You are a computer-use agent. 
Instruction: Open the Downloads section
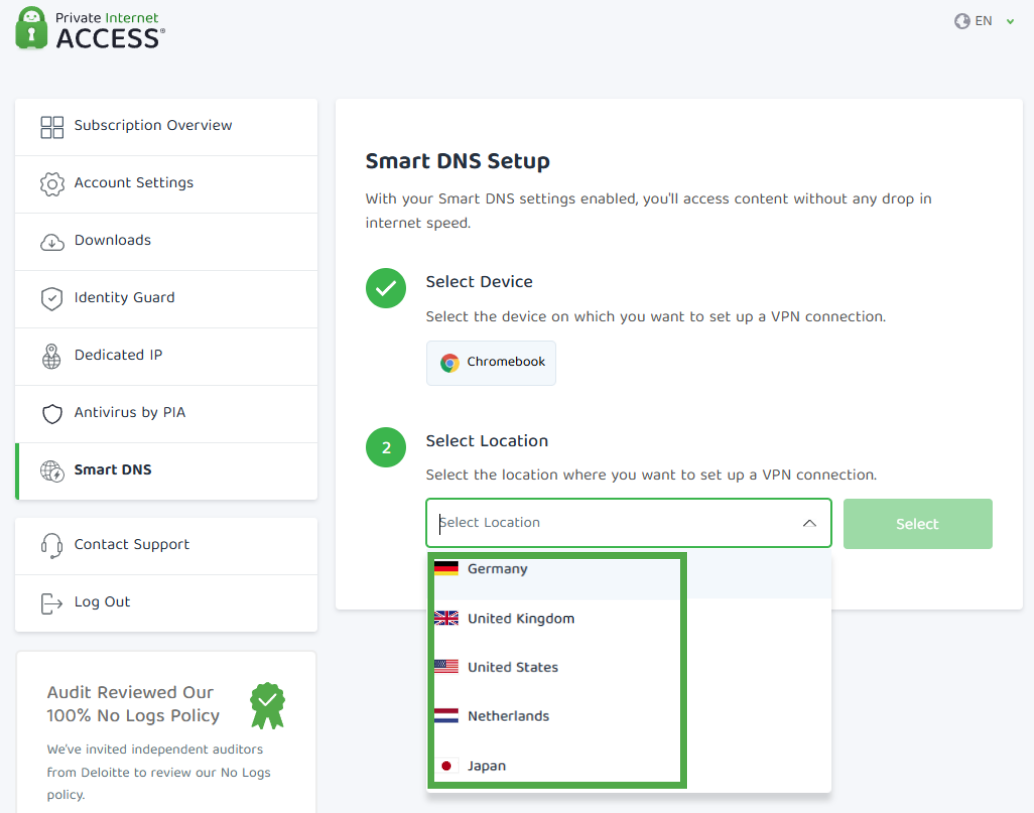tap(166, 241)
